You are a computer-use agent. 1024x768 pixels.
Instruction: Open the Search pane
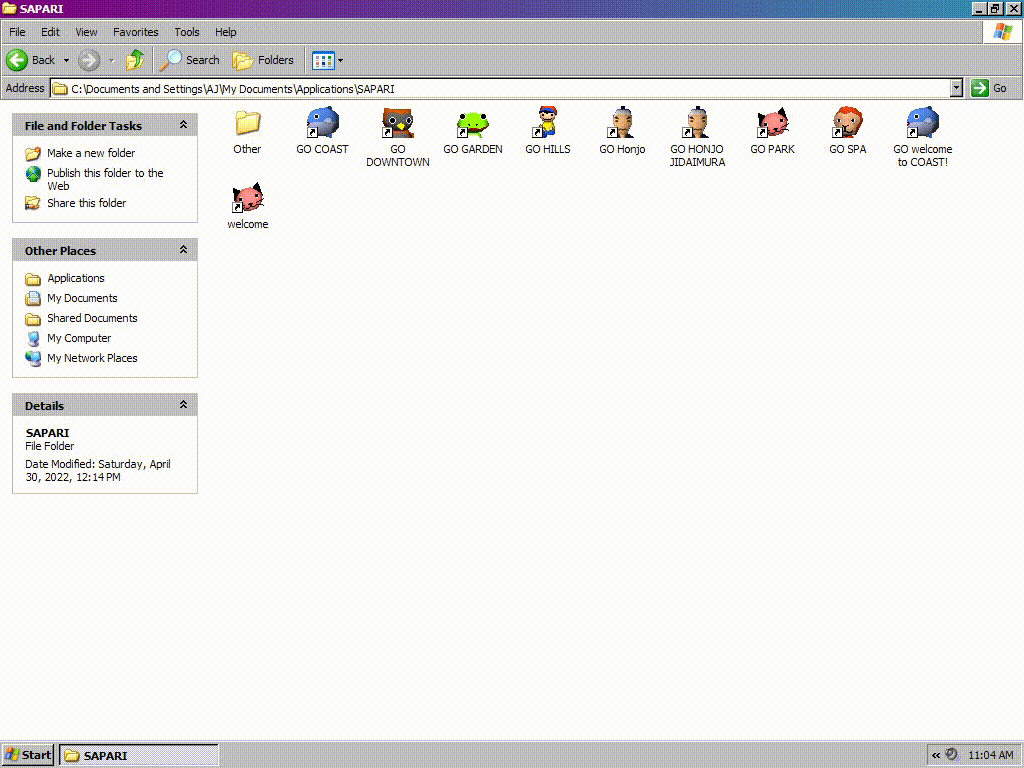coord(190,60)
